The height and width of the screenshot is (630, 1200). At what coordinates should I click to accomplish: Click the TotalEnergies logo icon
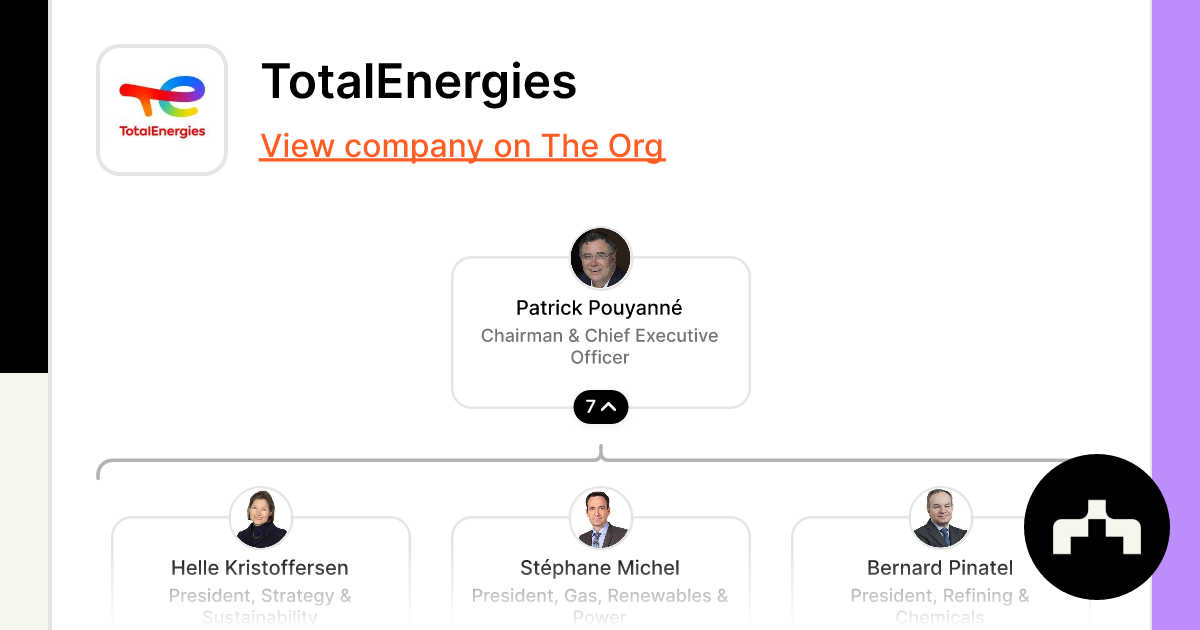pyautogui.click(x=162, y=110)
